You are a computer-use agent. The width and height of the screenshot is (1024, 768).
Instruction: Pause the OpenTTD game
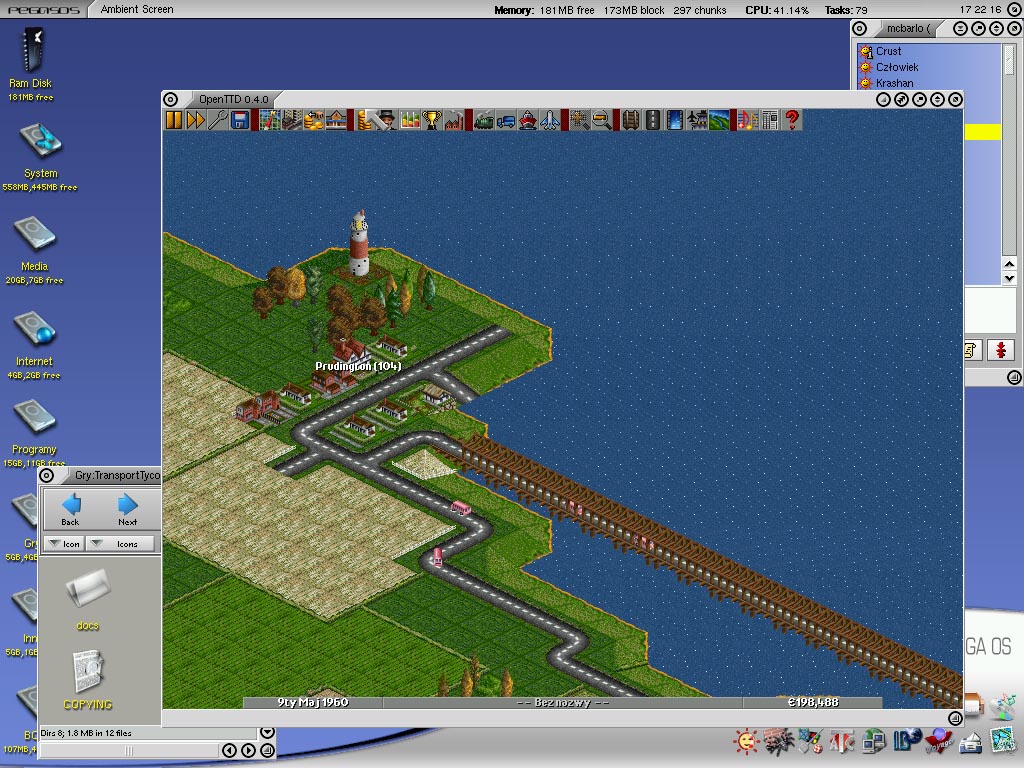pos(174,120)
